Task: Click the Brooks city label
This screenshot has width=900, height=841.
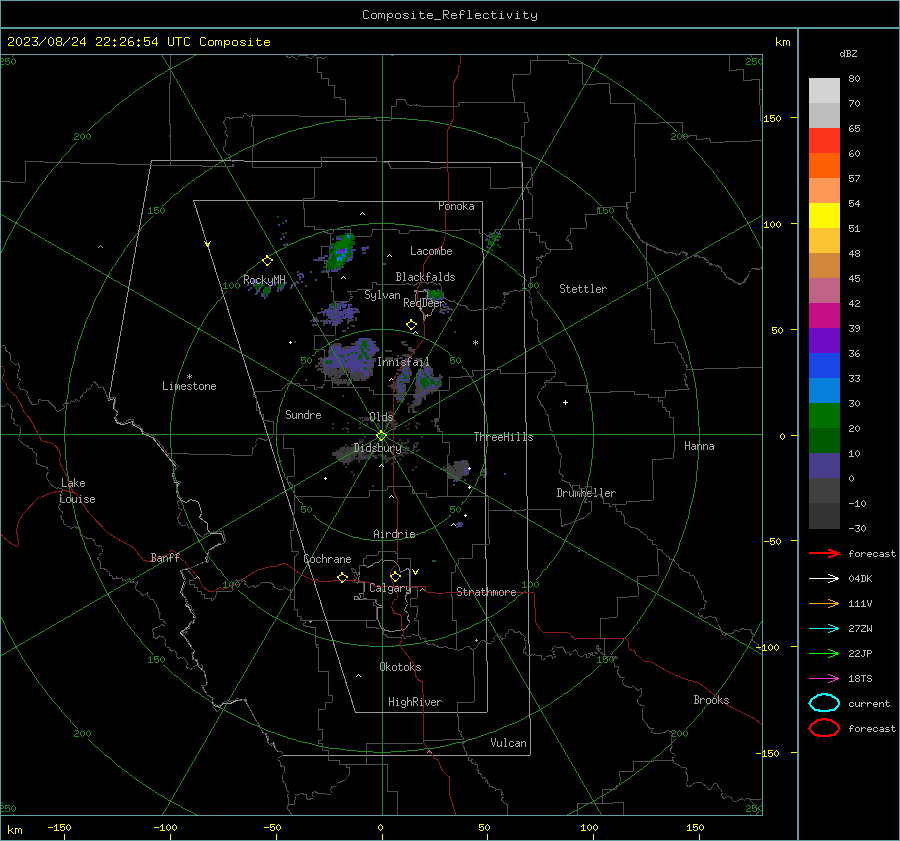Action: pyautogui.click(x=711, y=700)
